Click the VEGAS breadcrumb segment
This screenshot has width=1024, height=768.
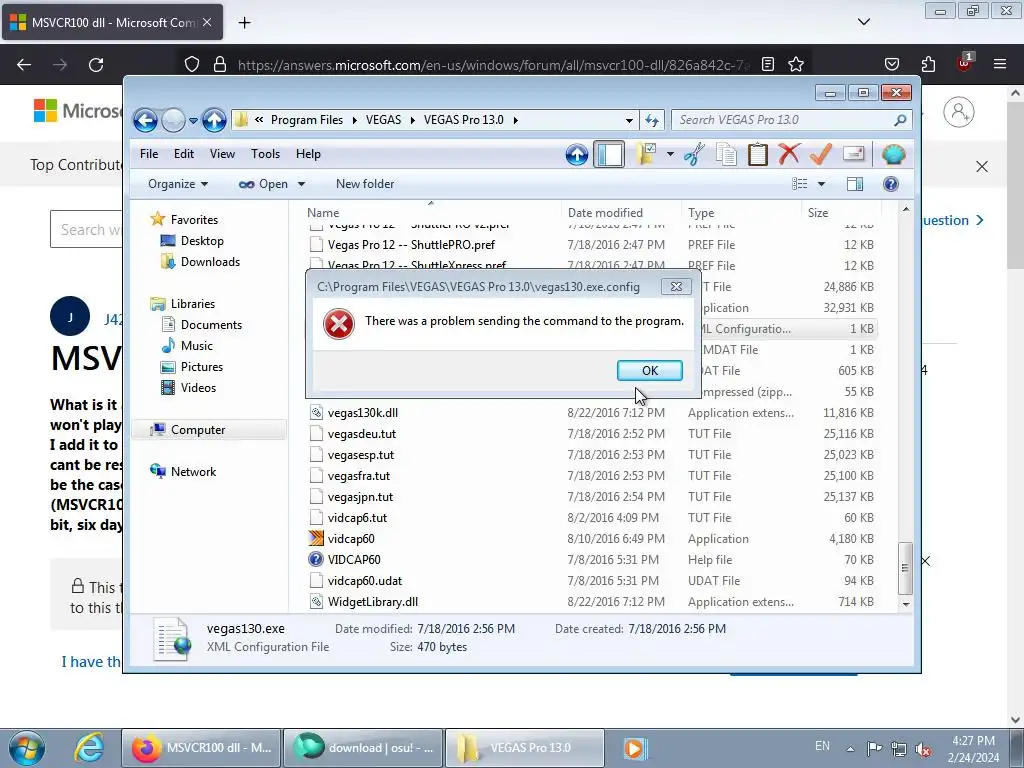click(383, 120)
